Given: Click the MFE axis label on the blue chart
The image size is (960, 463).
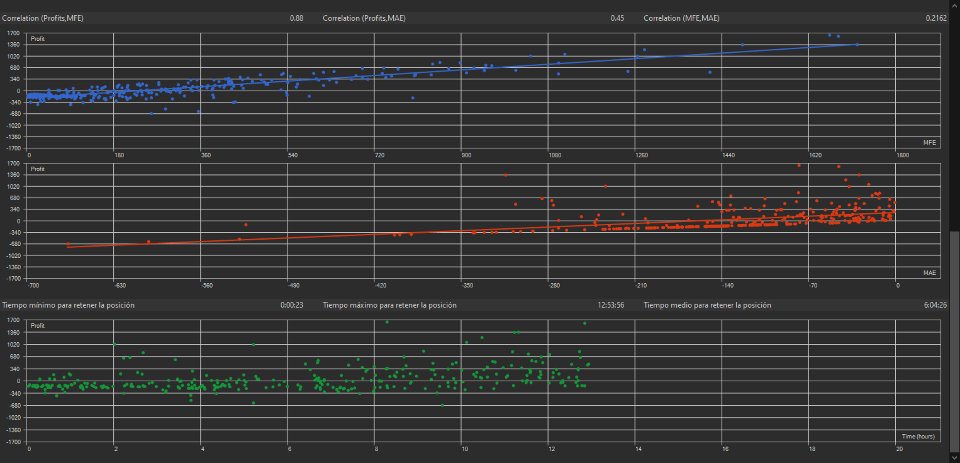Looking at the screenshot, I should tap(929, 143).
